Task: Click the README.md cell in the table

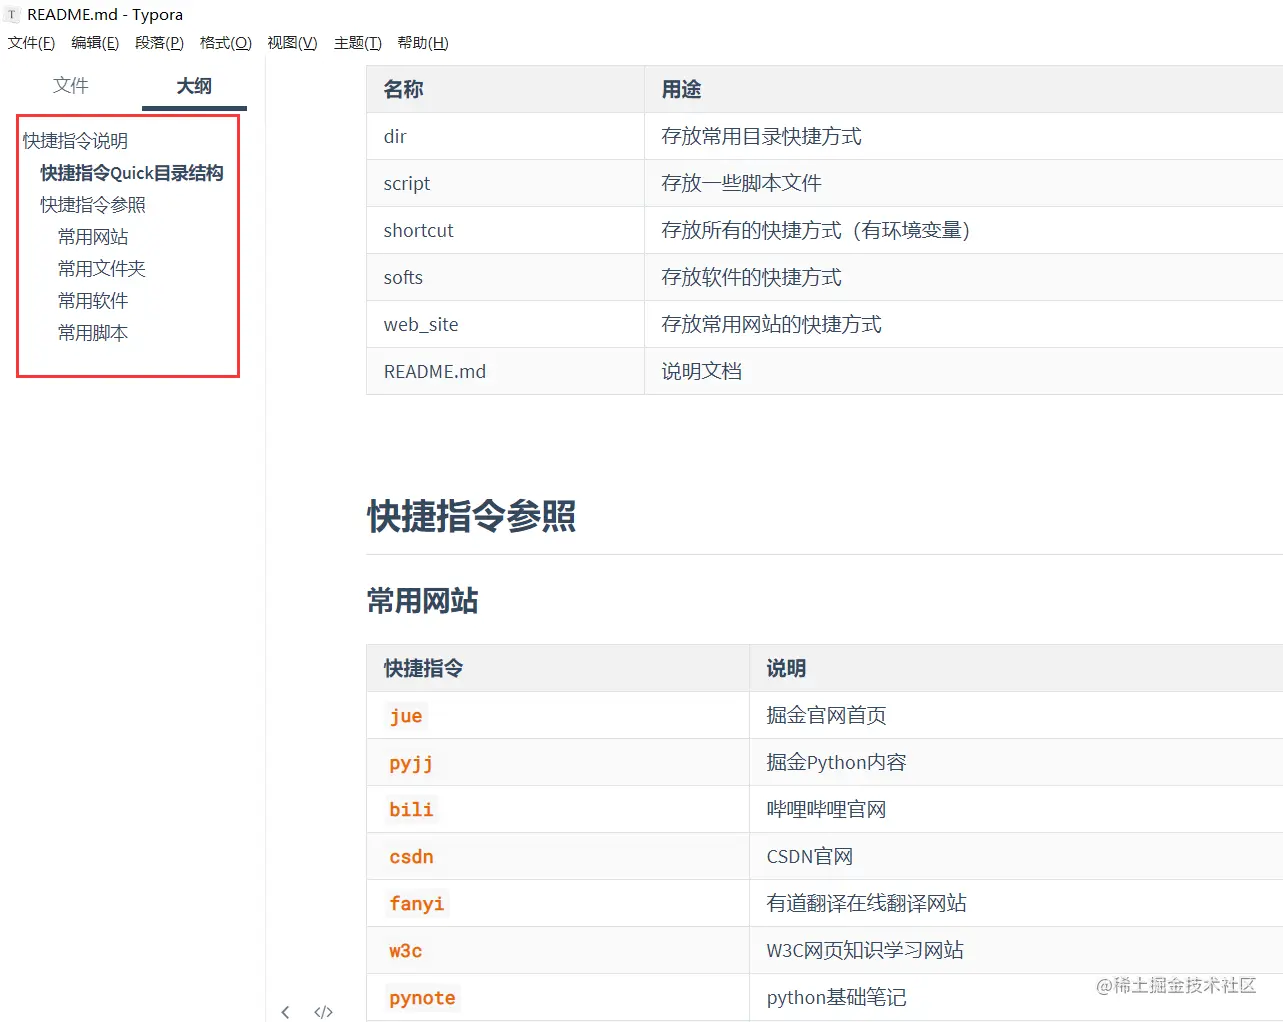Action: point(434,370)
